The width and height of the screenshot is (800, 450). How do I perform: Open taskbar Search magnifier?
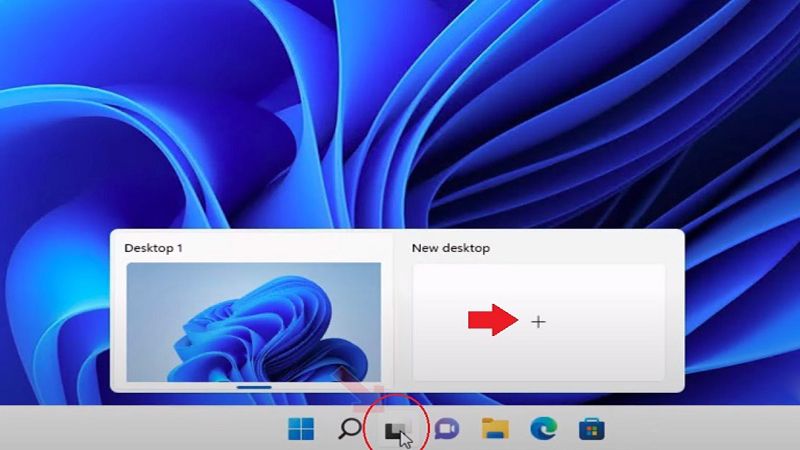tap(349, 429)
